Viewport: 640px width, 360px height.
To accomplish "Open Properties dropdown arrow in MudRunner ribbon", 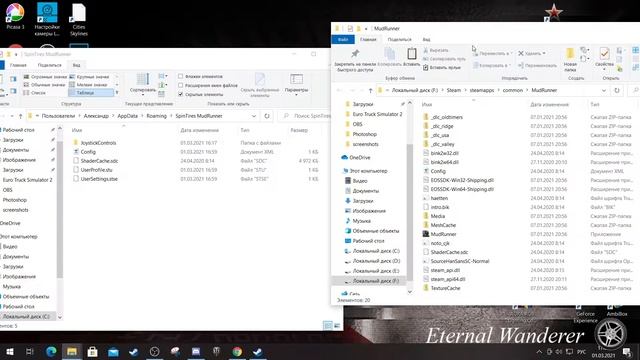I will [604, 70].
